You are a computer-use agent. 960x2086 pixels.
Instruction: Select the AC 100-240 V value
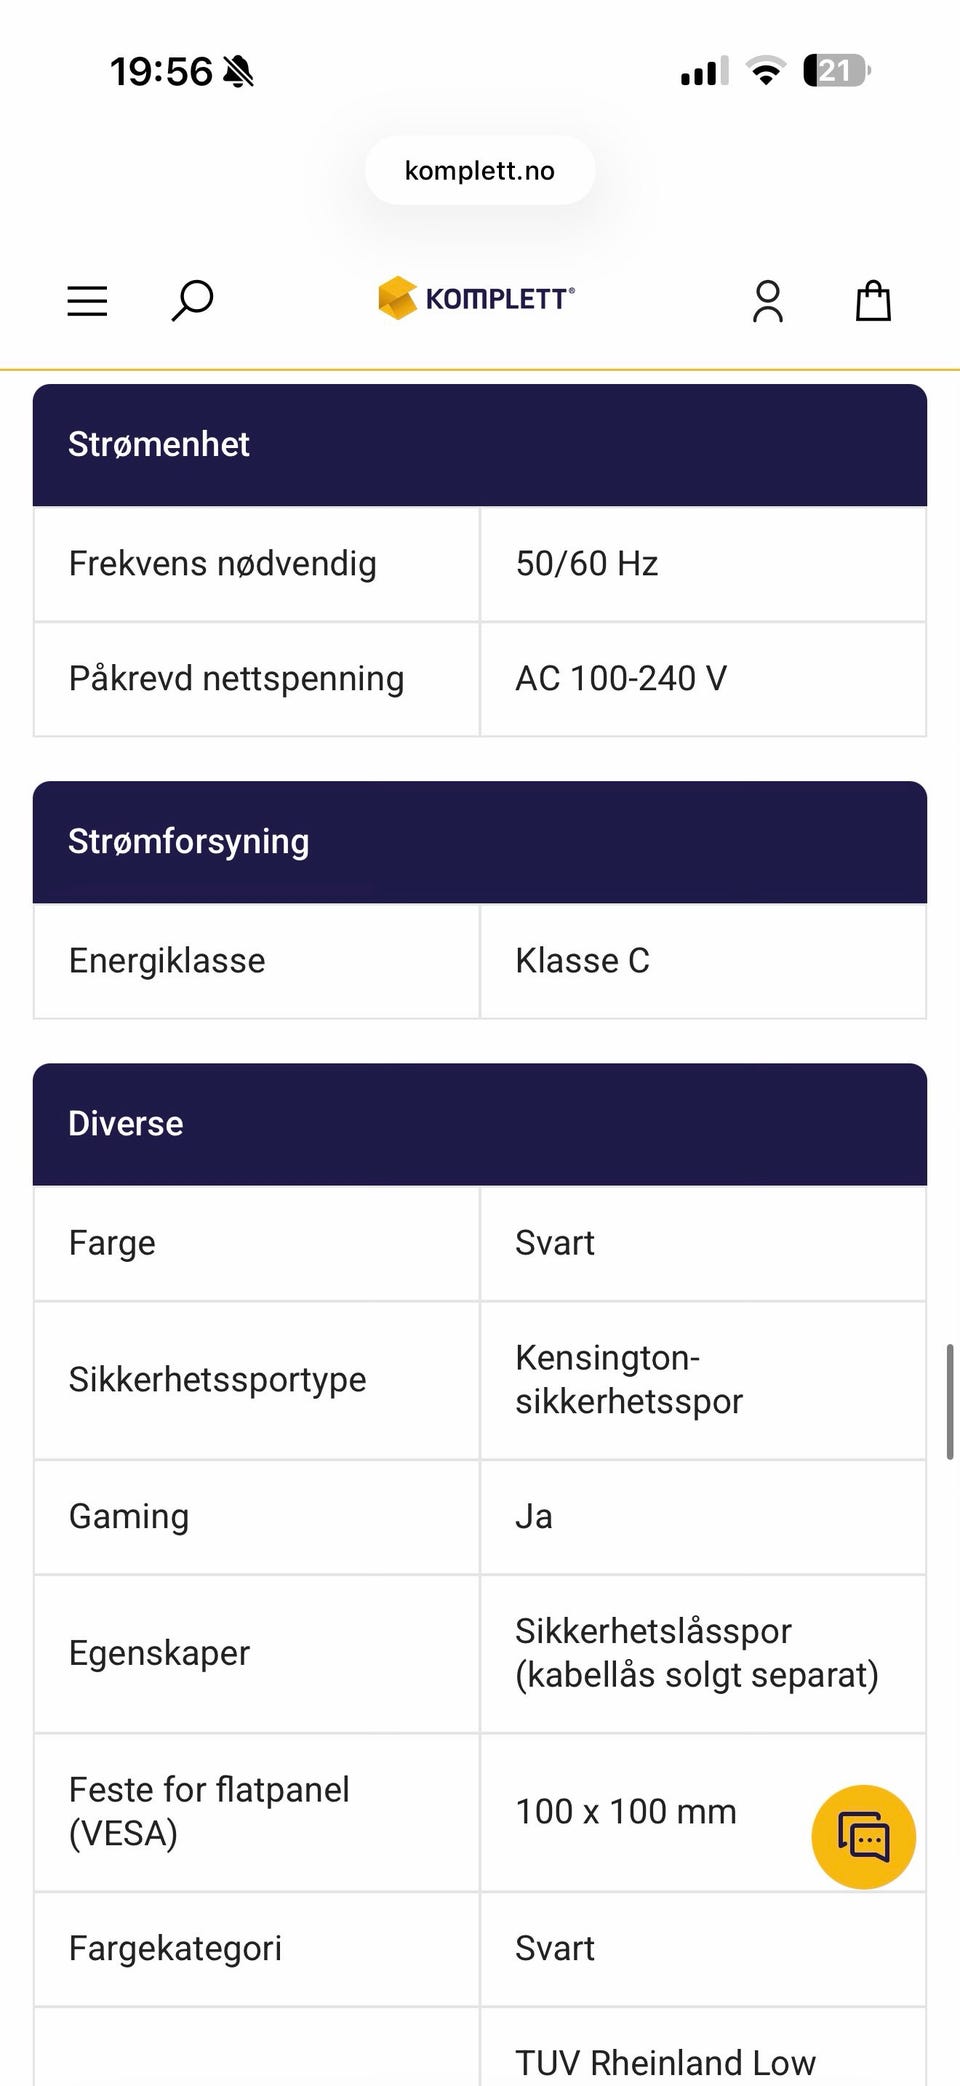[621, 679]
